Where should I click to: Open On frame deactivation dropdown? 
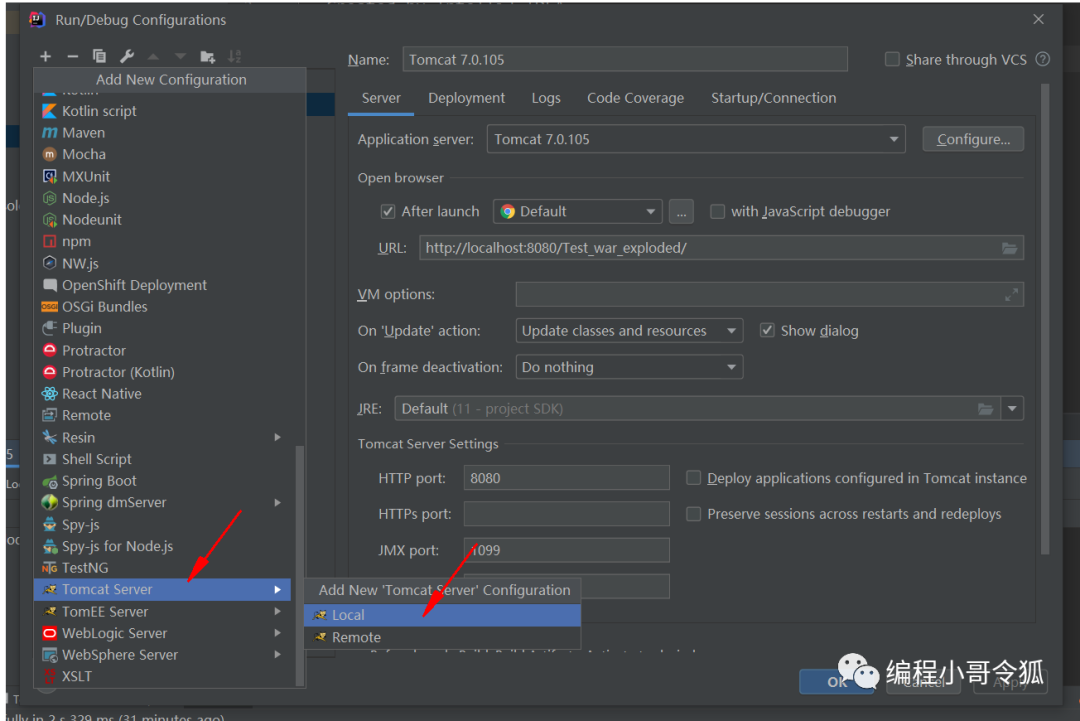629,367
